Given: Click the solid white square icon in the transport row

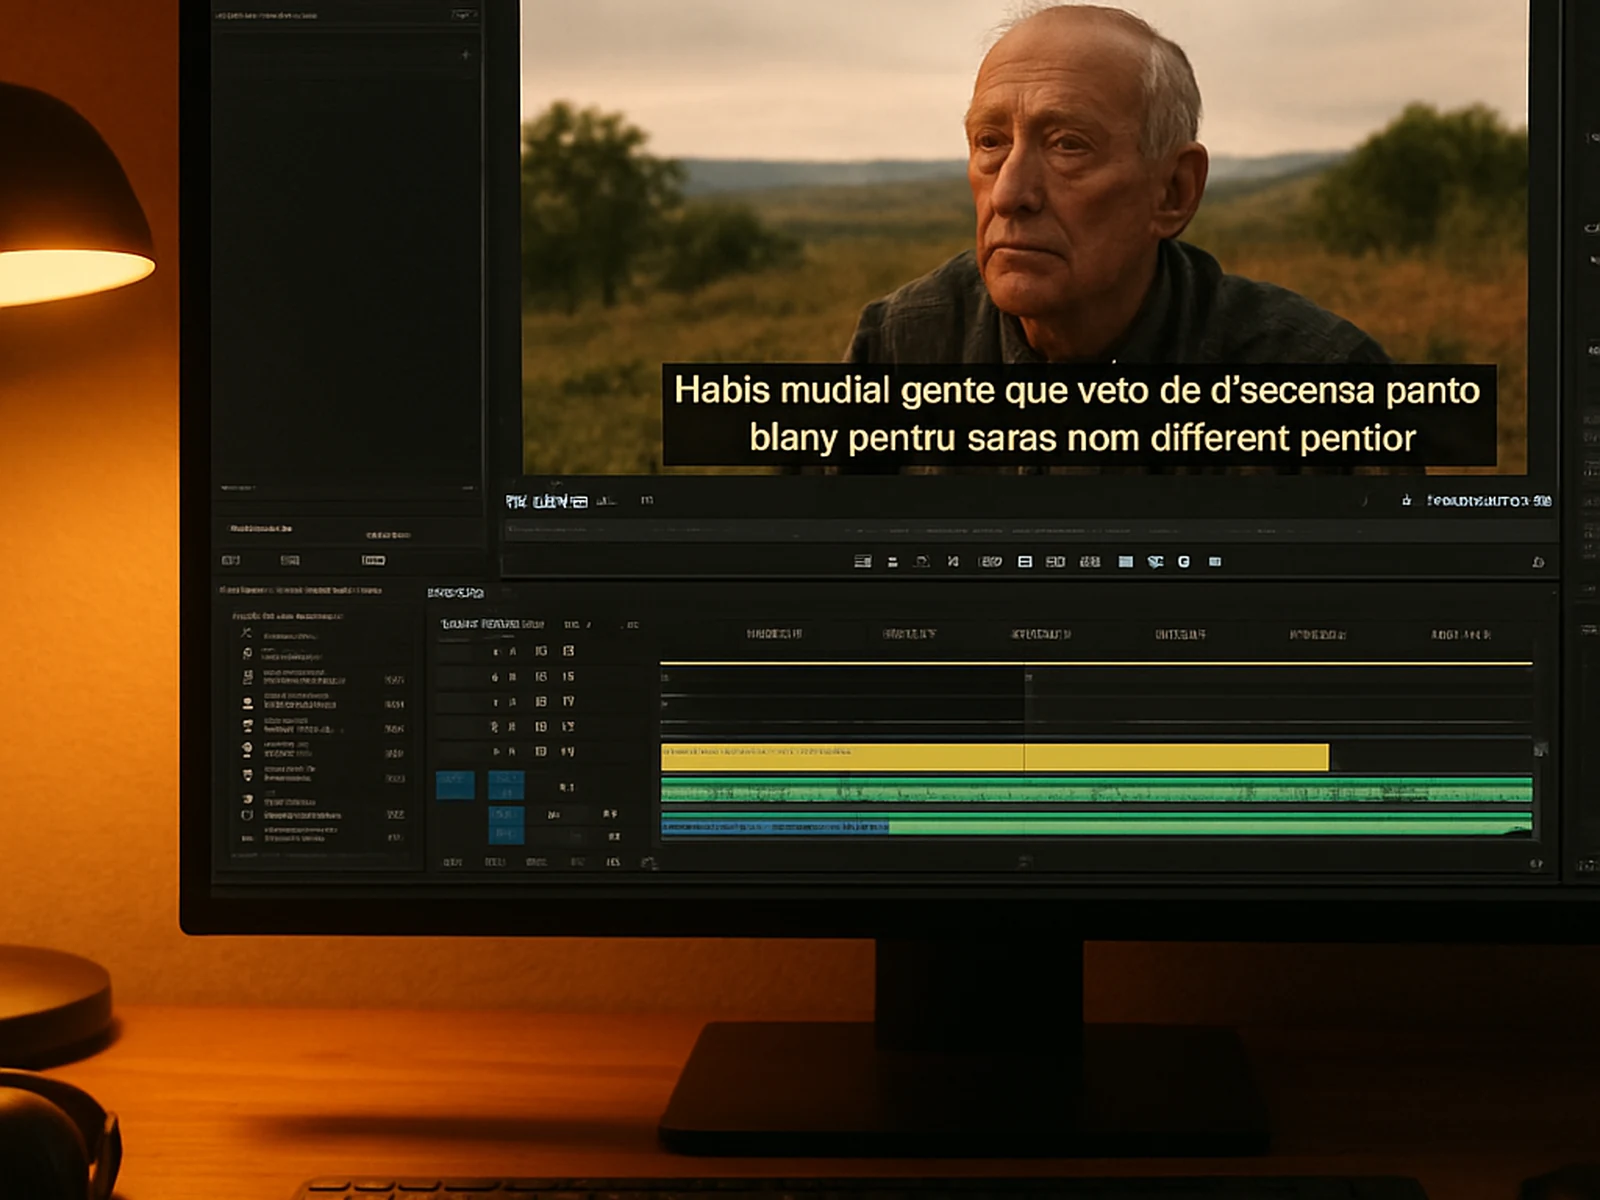Looking at the screenshot, I should (1125, 562).
